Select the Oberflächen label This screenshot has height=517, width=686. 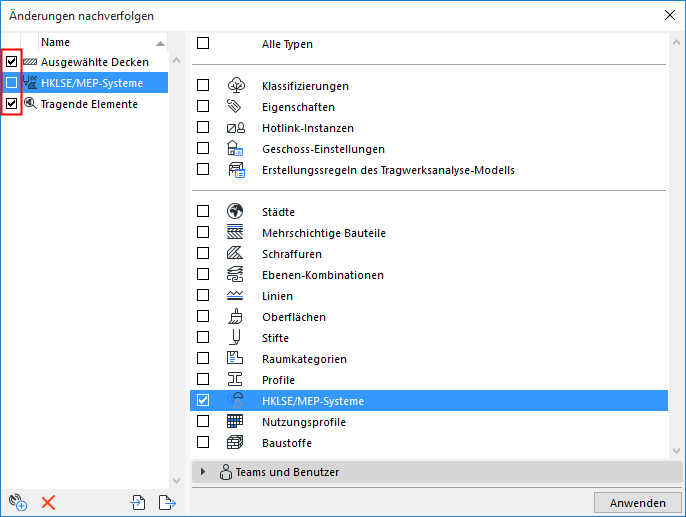(294, 317)
